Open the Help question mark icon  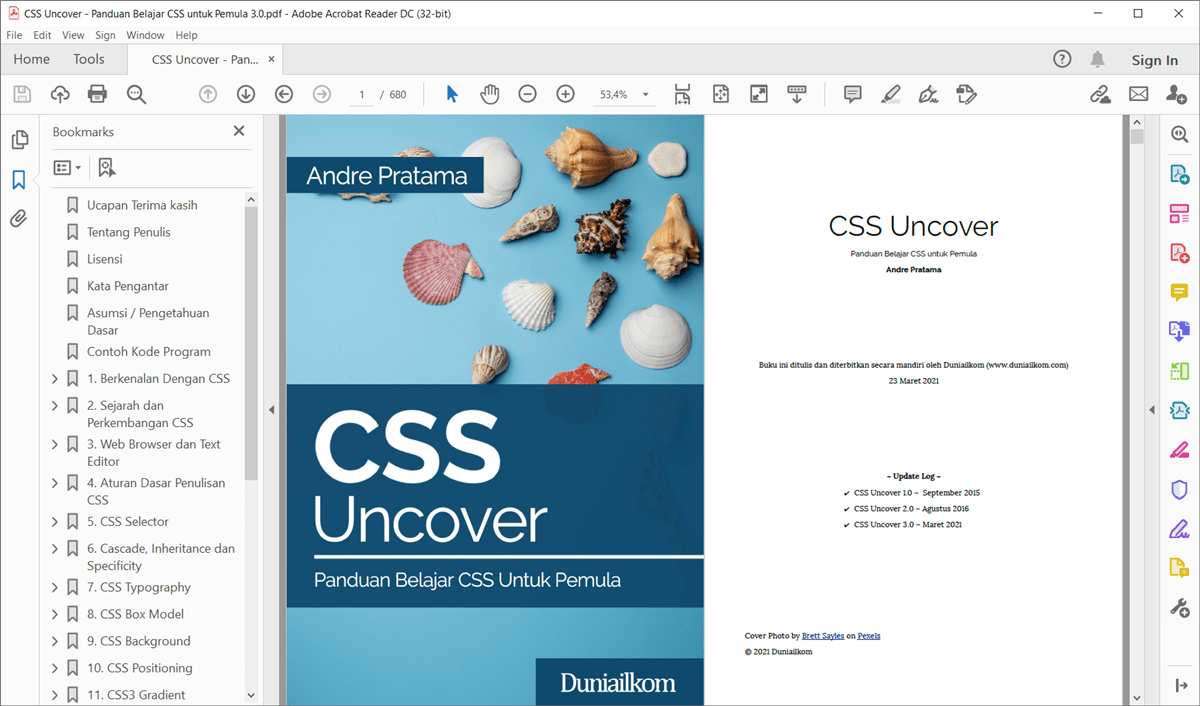(x=1062, y=59)
